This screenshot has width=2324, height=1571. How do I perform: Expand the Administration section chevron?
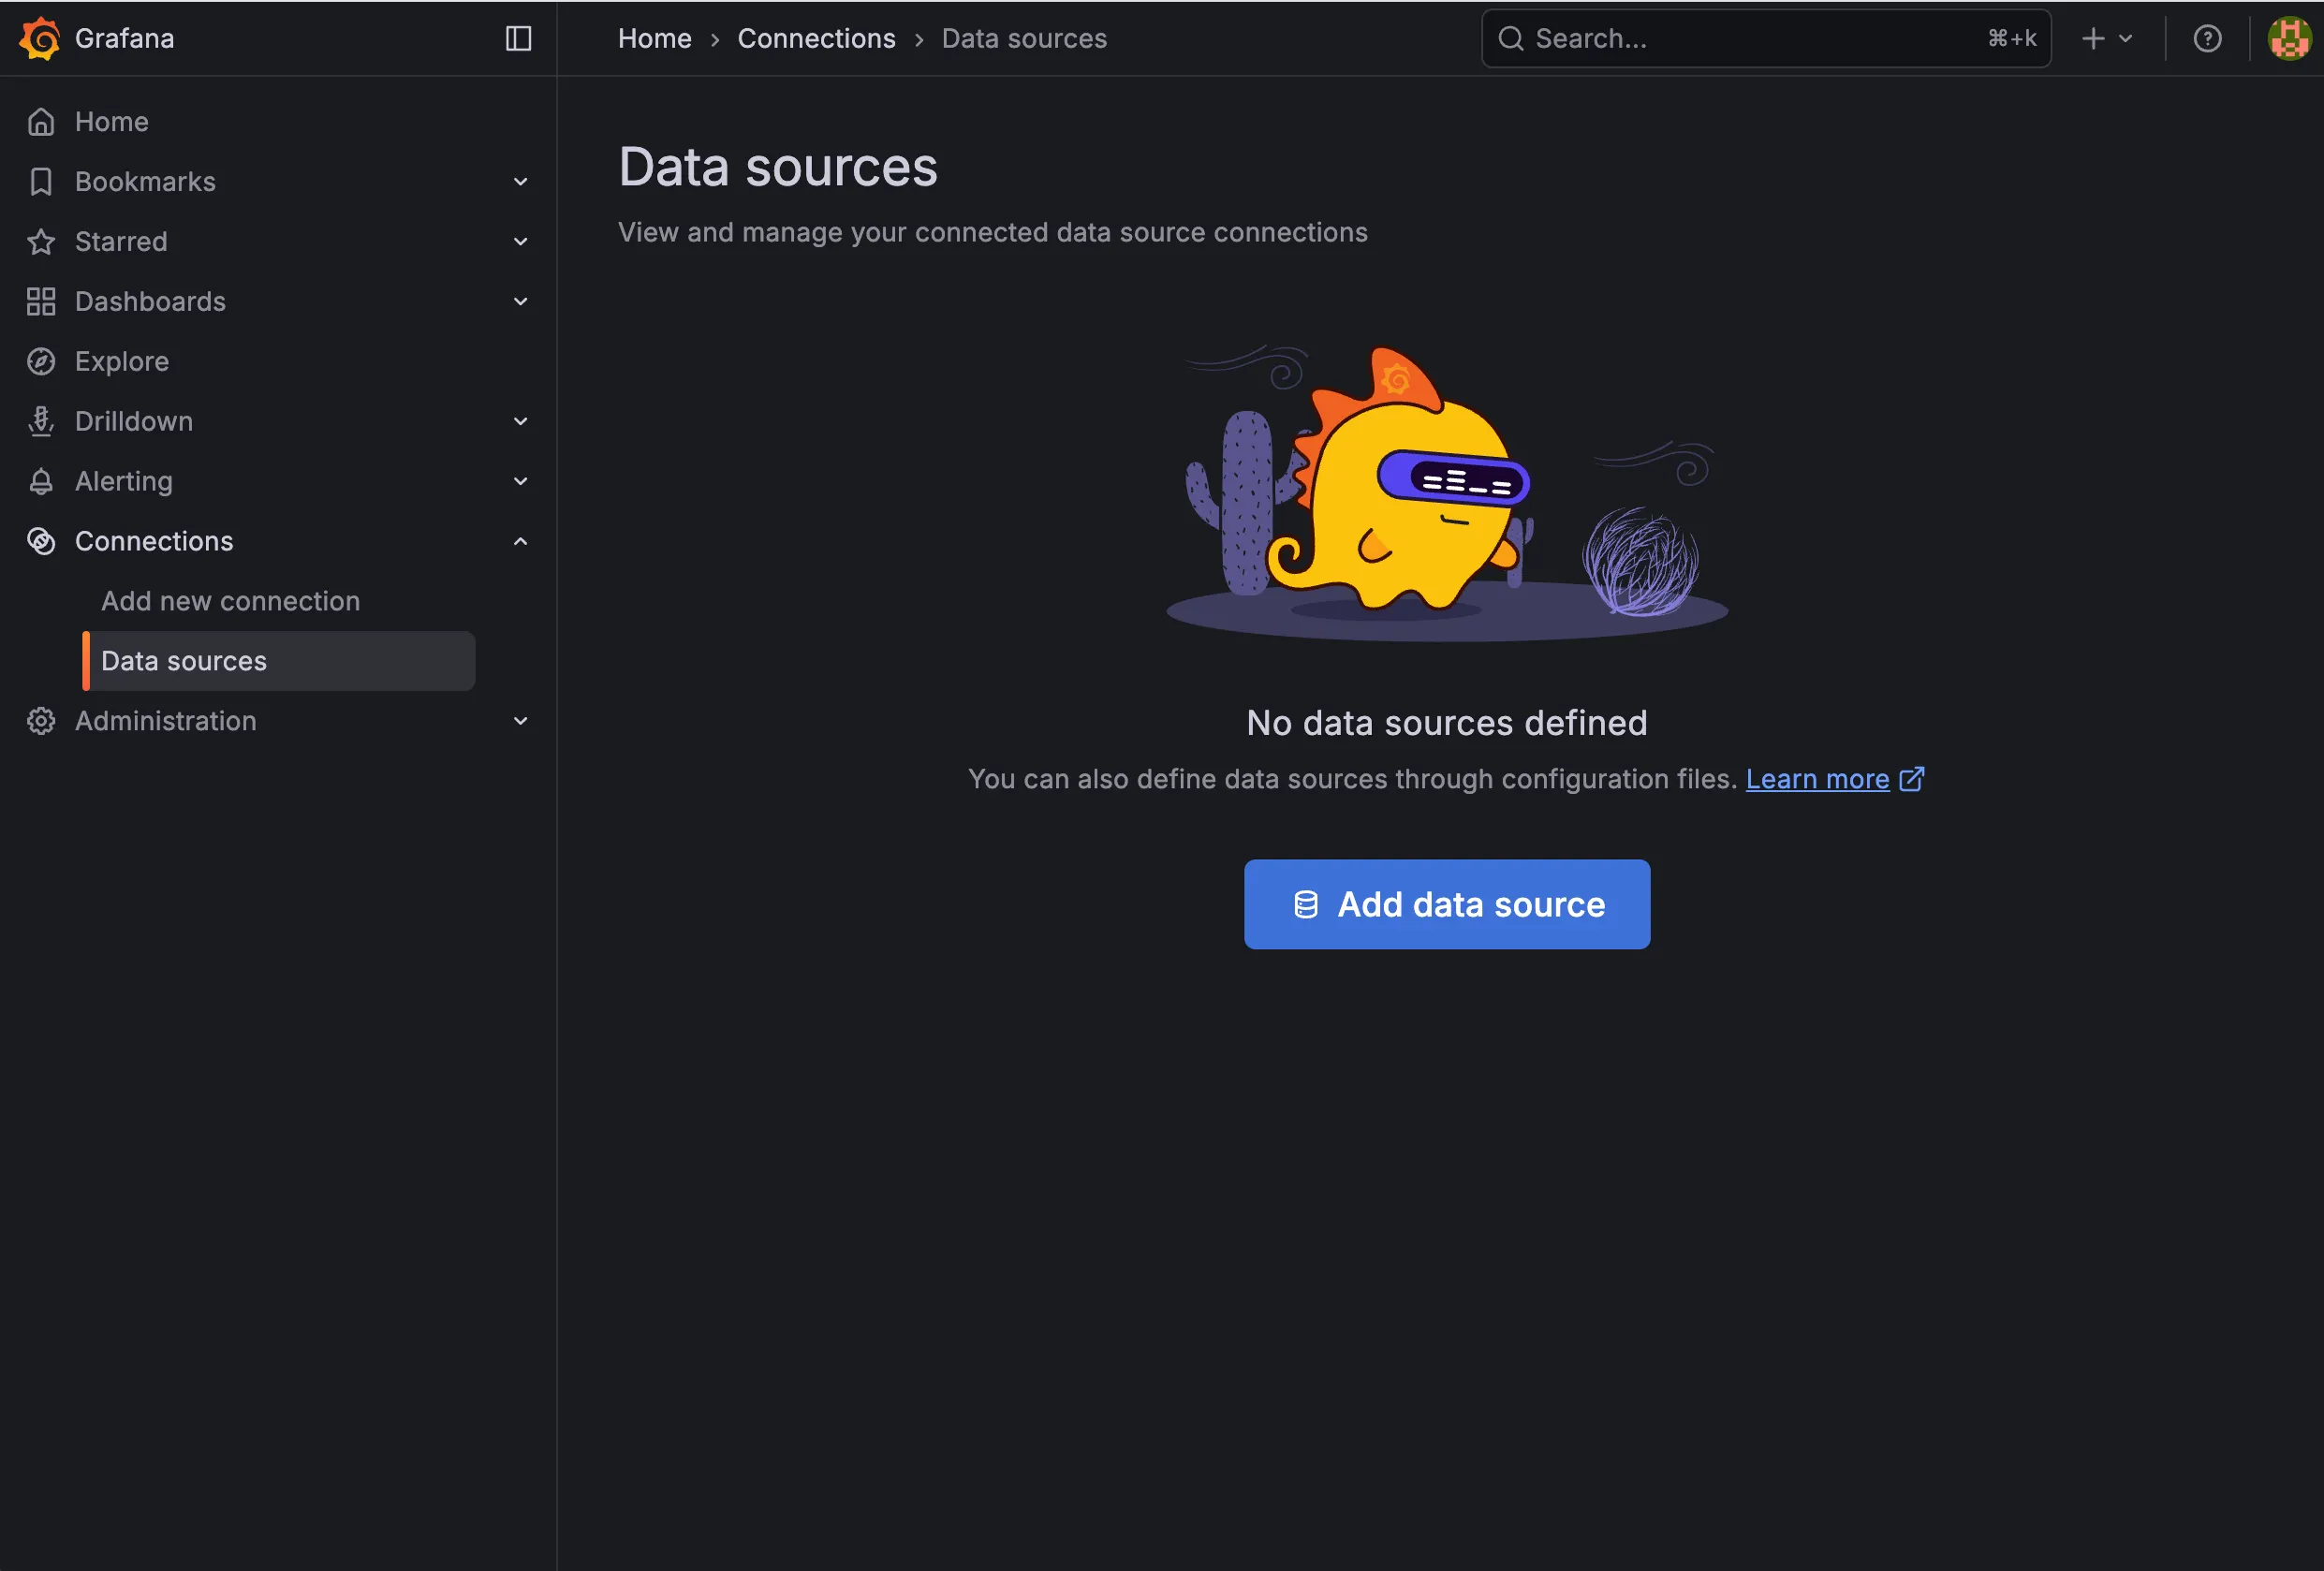(520, 721)
